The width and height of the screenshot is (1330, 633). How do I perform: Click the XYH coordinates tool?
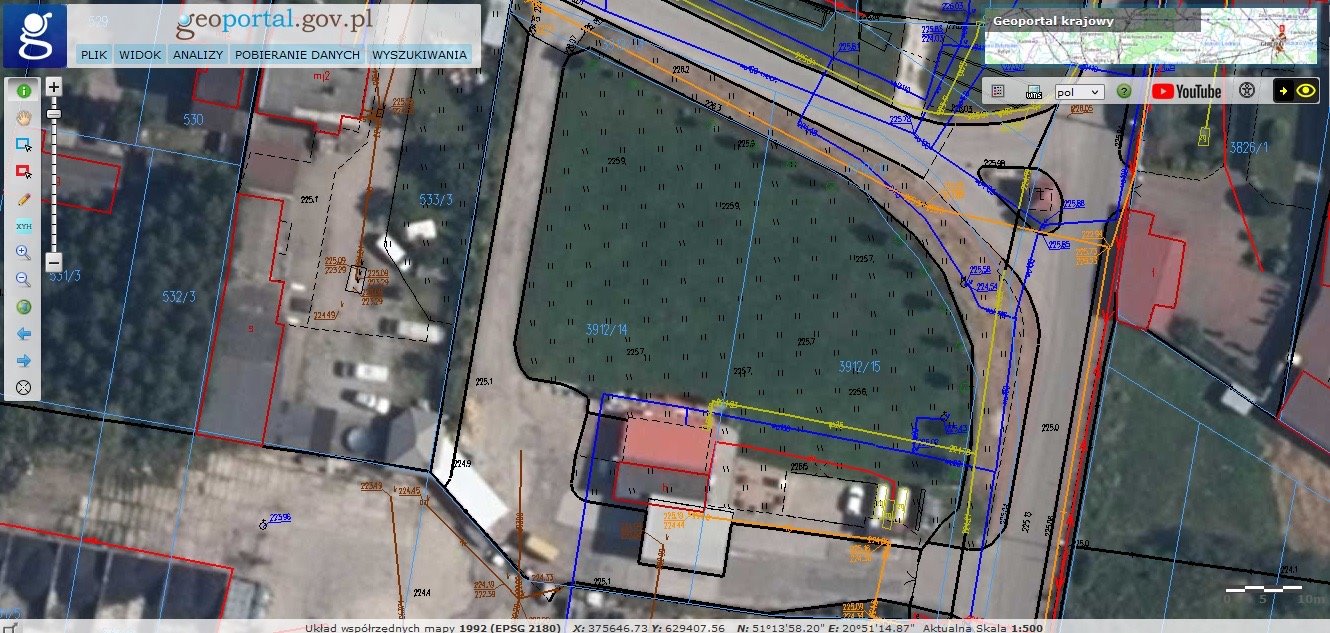coord(23,226)
